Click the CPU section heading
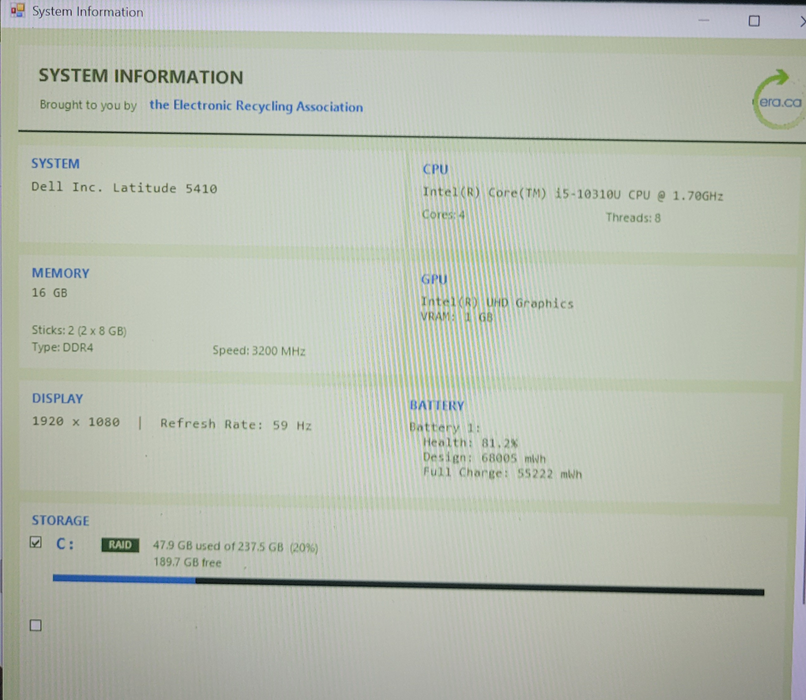 click(x=435, y=170)
